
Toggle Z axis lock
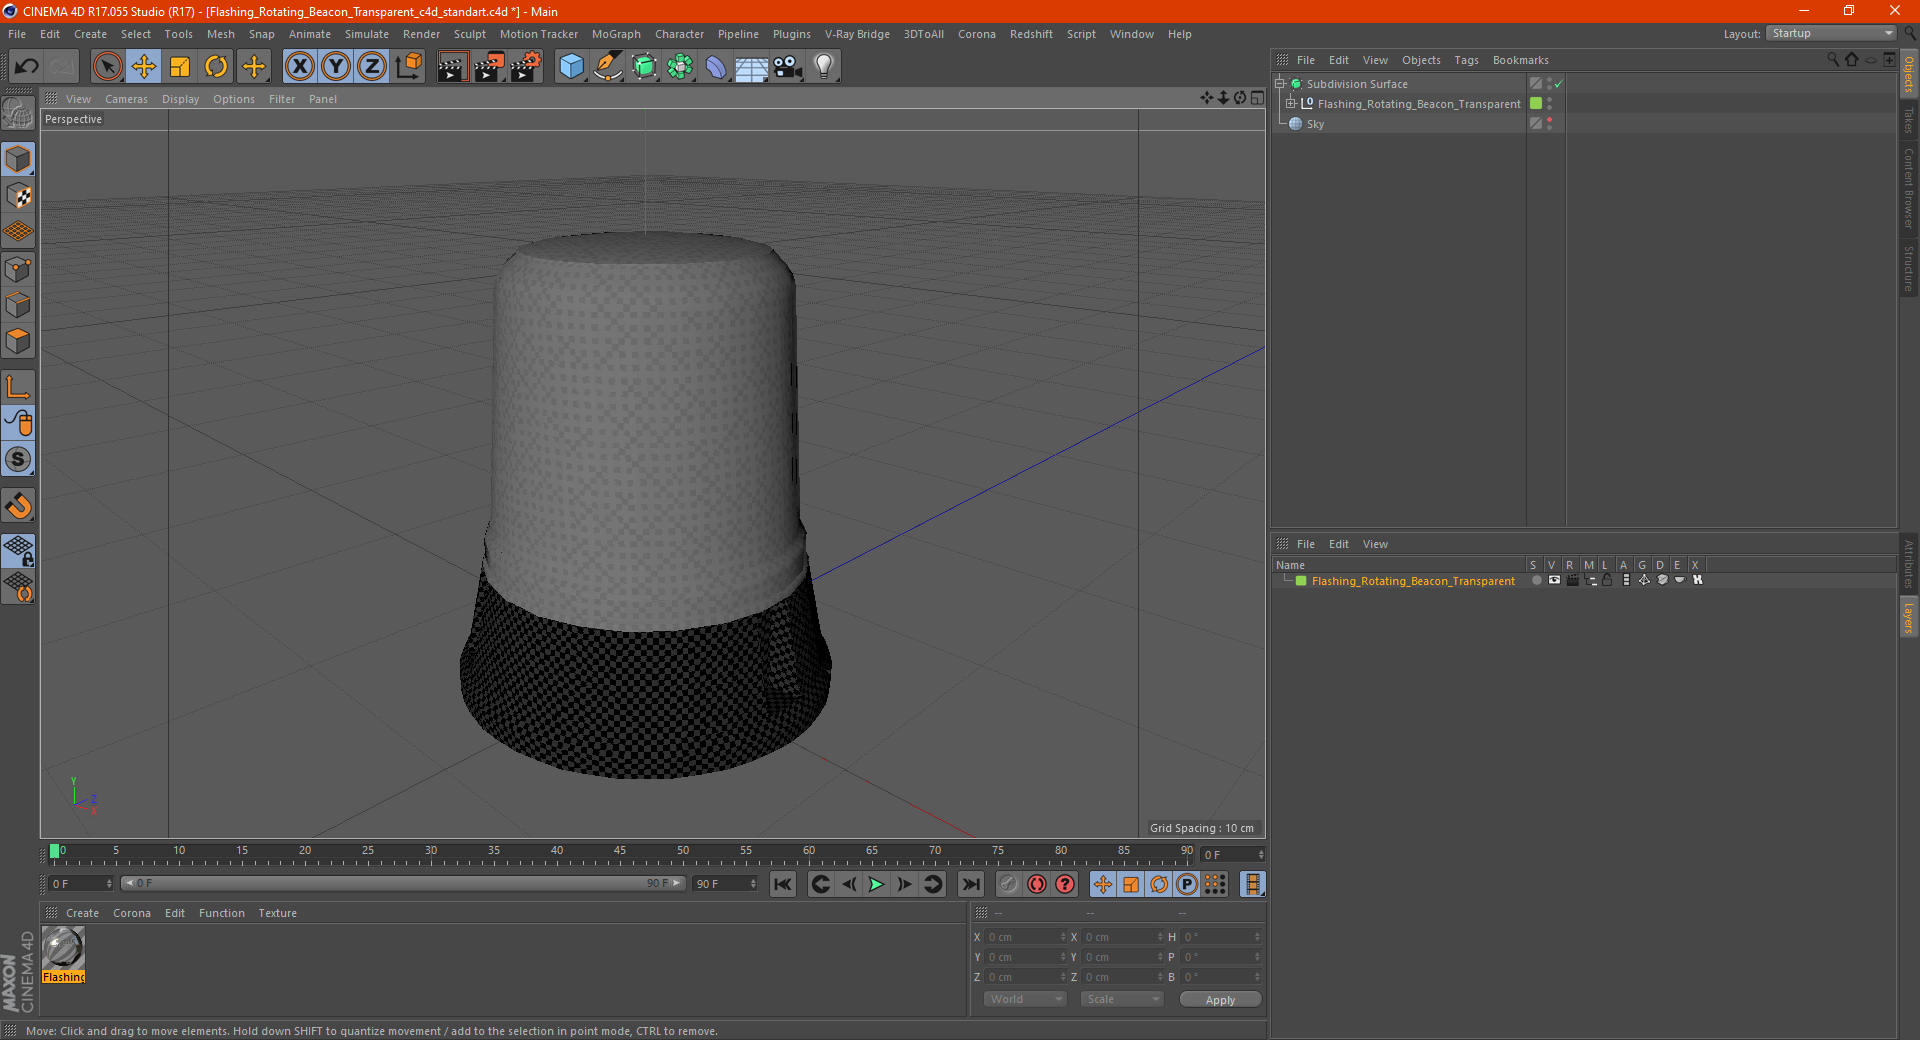coord(372,67)
